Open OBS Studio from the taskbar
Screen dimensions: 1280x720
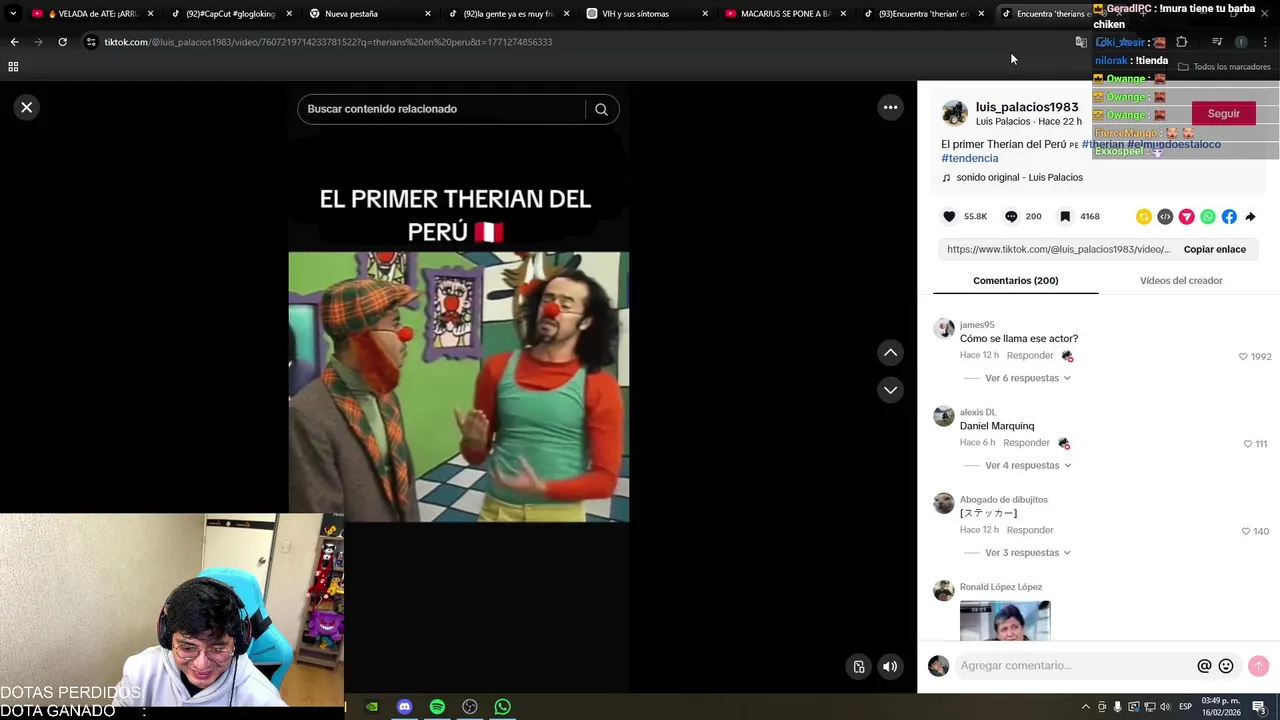pos(470,707)
